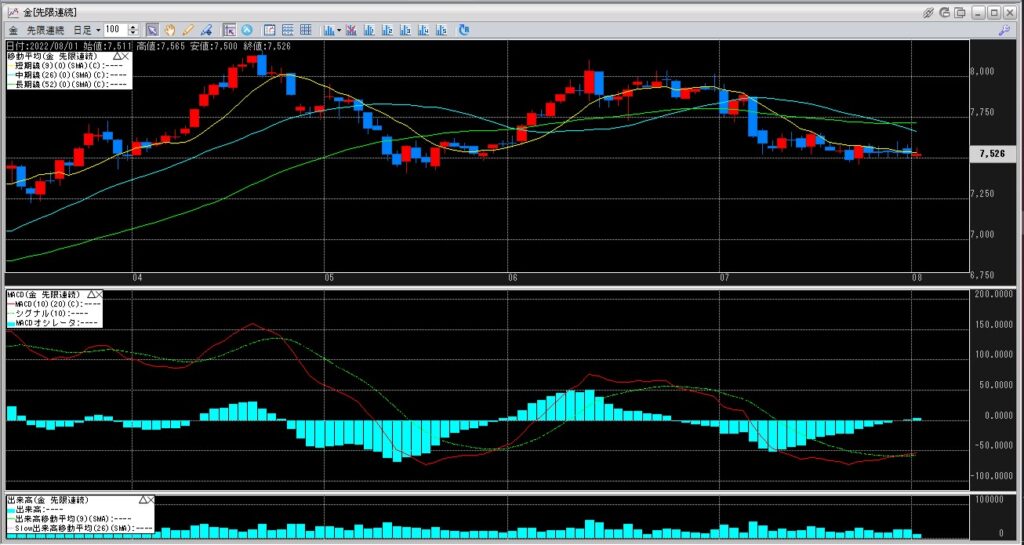This screenshot has height=545, width=1024.
Task: Select the arrow pointer cursor tool
Action: 151,30
